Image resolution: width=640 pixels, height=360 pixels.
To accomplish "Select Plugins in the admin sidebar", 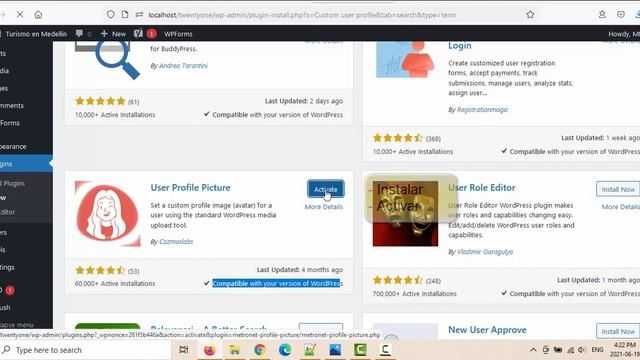I will 26,164.
